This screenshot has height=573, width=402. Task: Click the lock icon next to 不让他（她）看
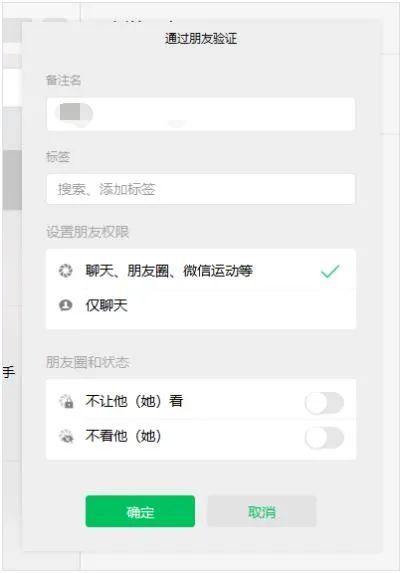pyautogui.click(x=67, y=401)
